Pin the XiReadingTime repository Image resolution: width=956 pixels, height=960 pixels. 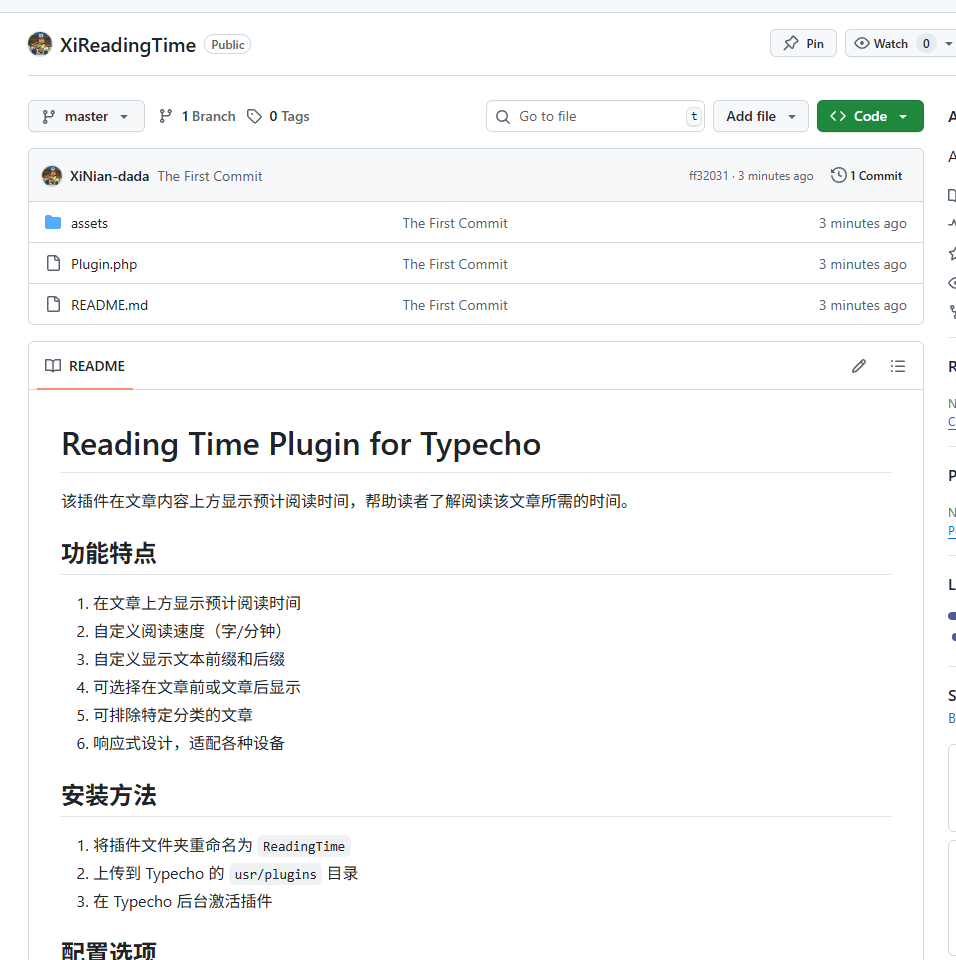click(x=803, y=43)
